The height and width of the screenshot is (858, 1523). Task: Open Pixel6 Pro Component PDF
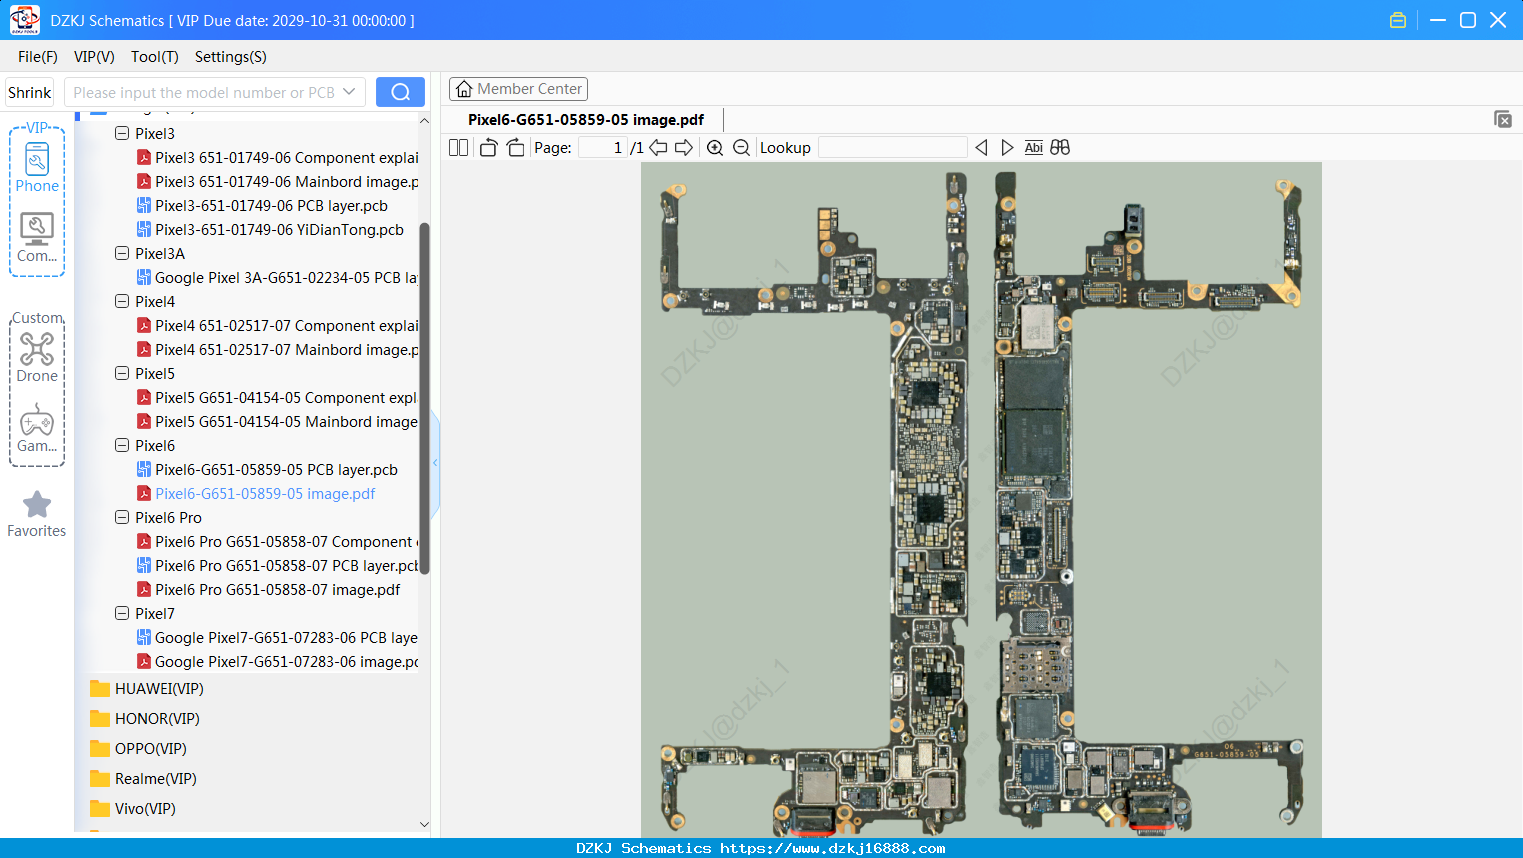(x=278, y=542)
